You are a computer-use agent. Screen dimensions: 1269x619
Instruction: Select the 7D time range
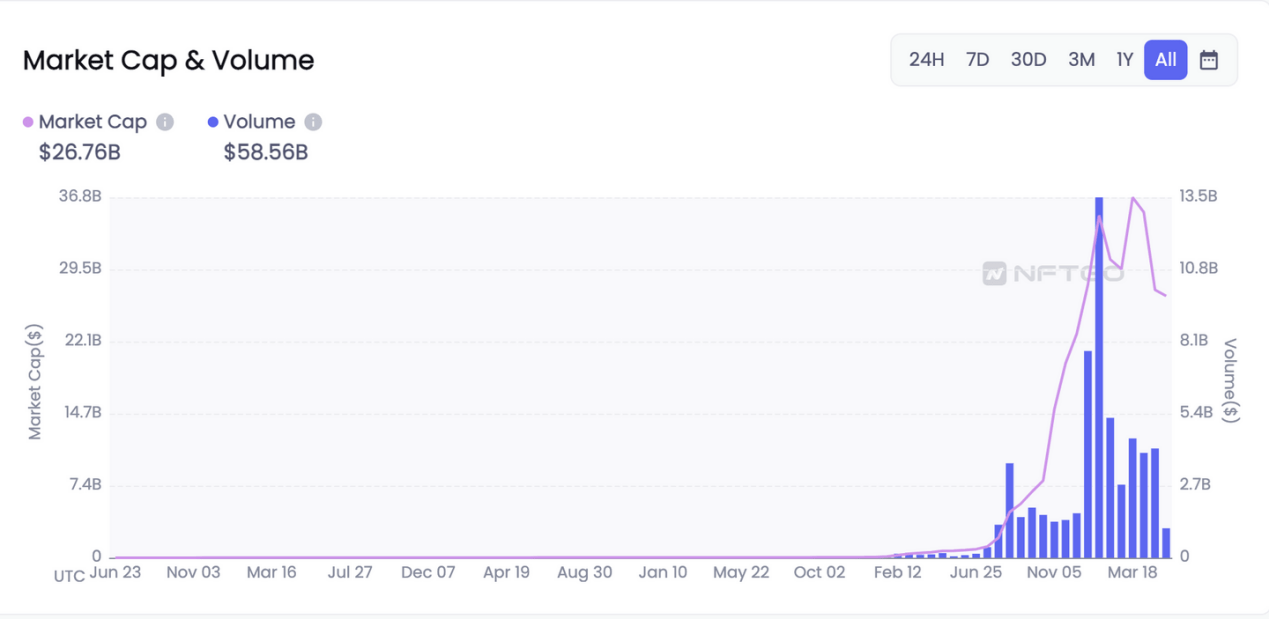coord(977,60)
